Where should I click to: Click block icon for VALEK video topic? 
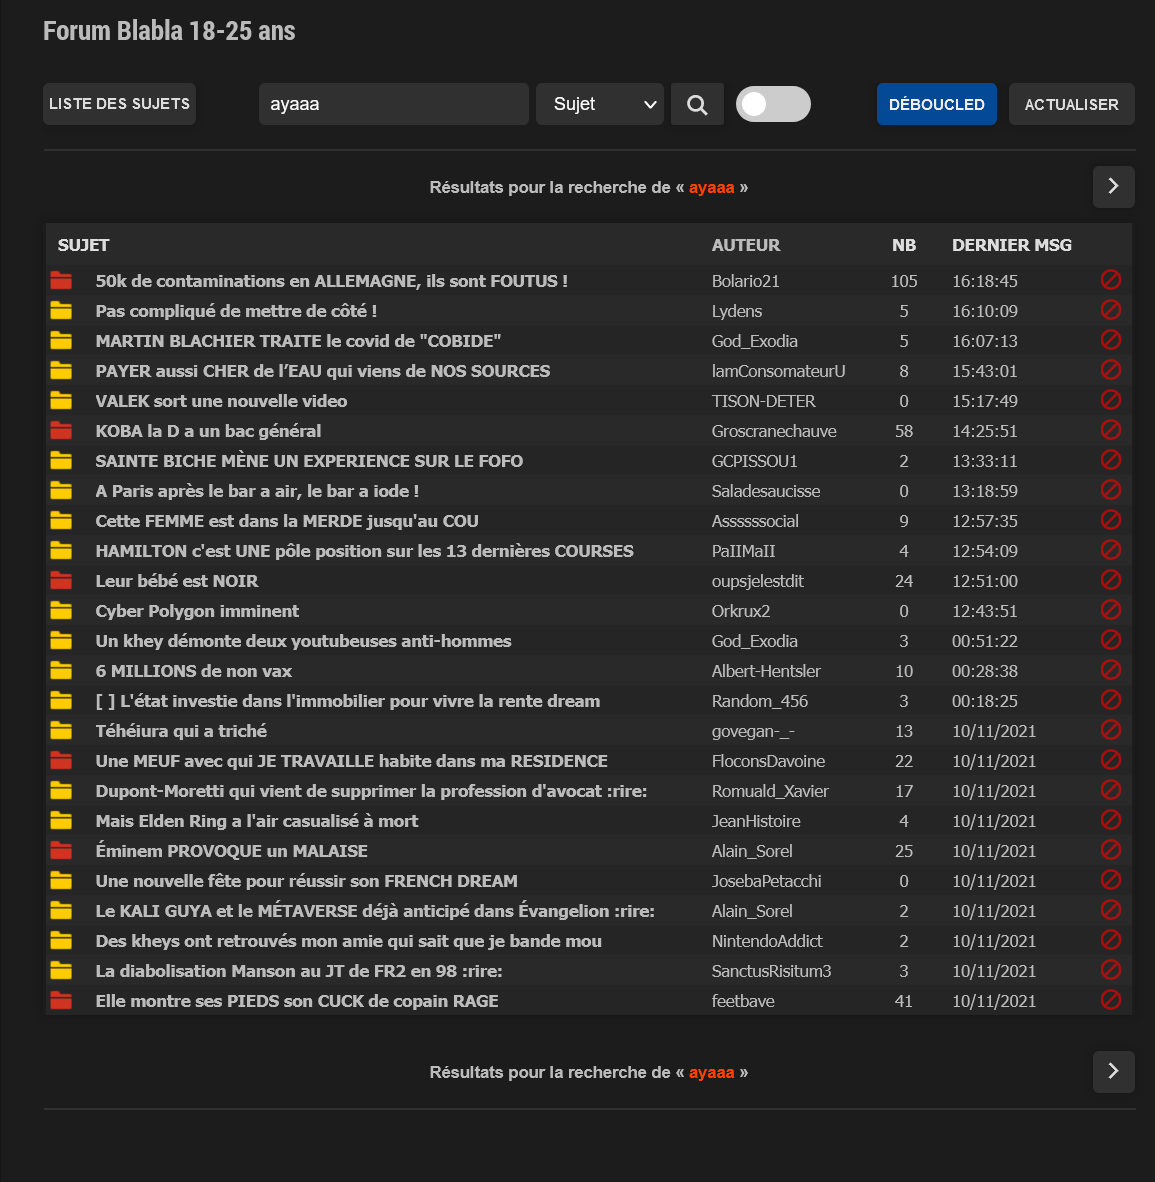pyautogui.click(x=1111, y=400)
